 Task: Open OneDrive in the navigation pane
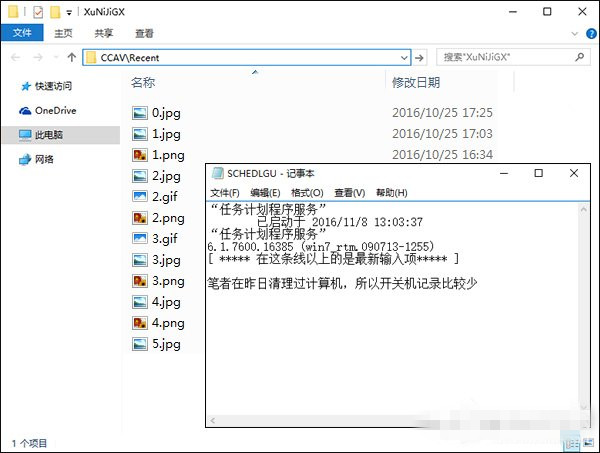55,111
